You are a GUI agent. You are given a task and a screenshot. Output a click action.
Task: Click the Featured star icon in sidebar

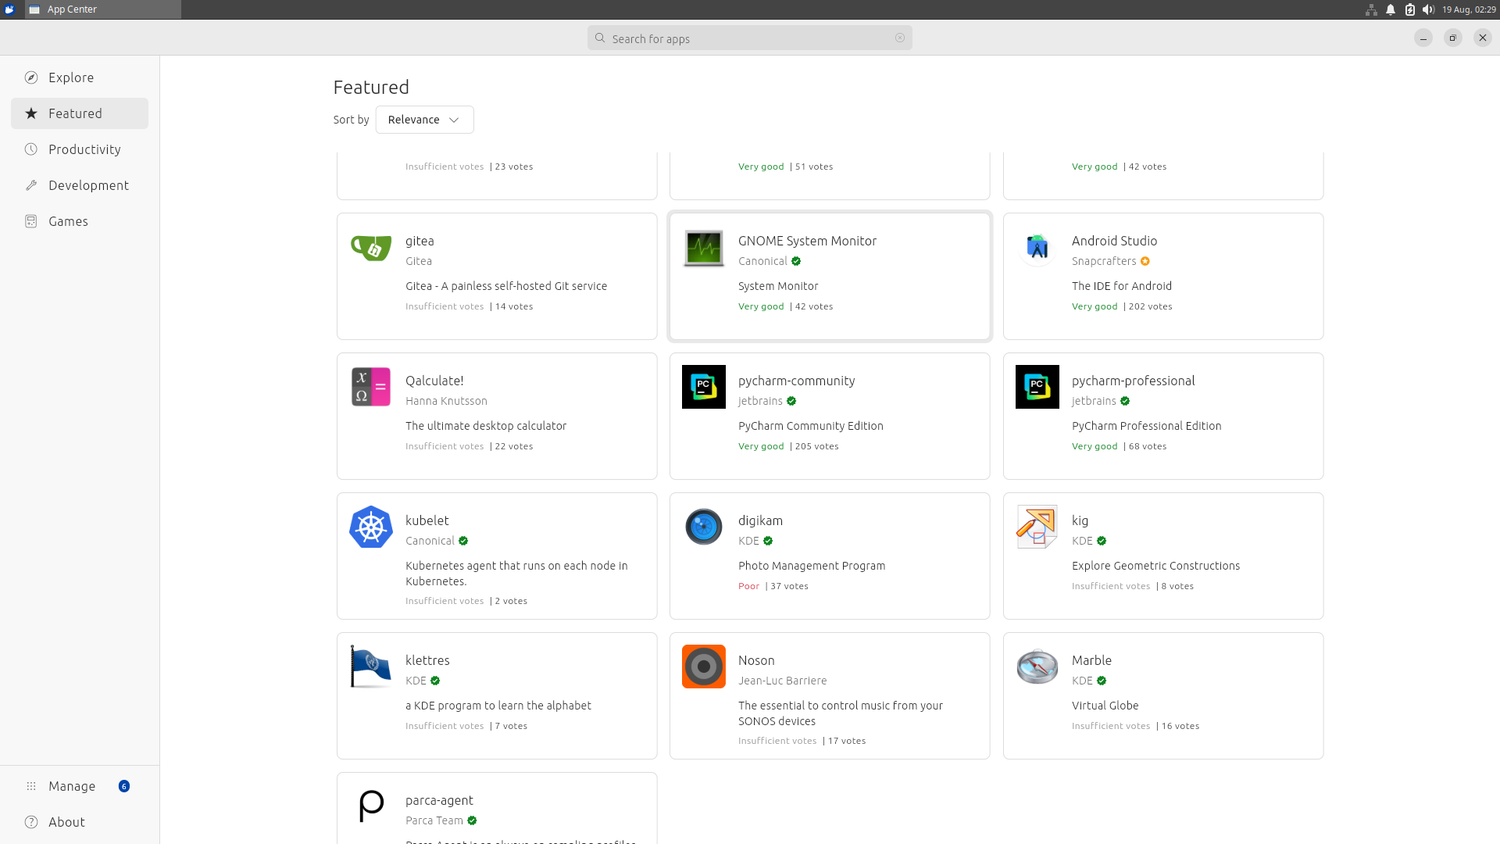tap(31, 113)
